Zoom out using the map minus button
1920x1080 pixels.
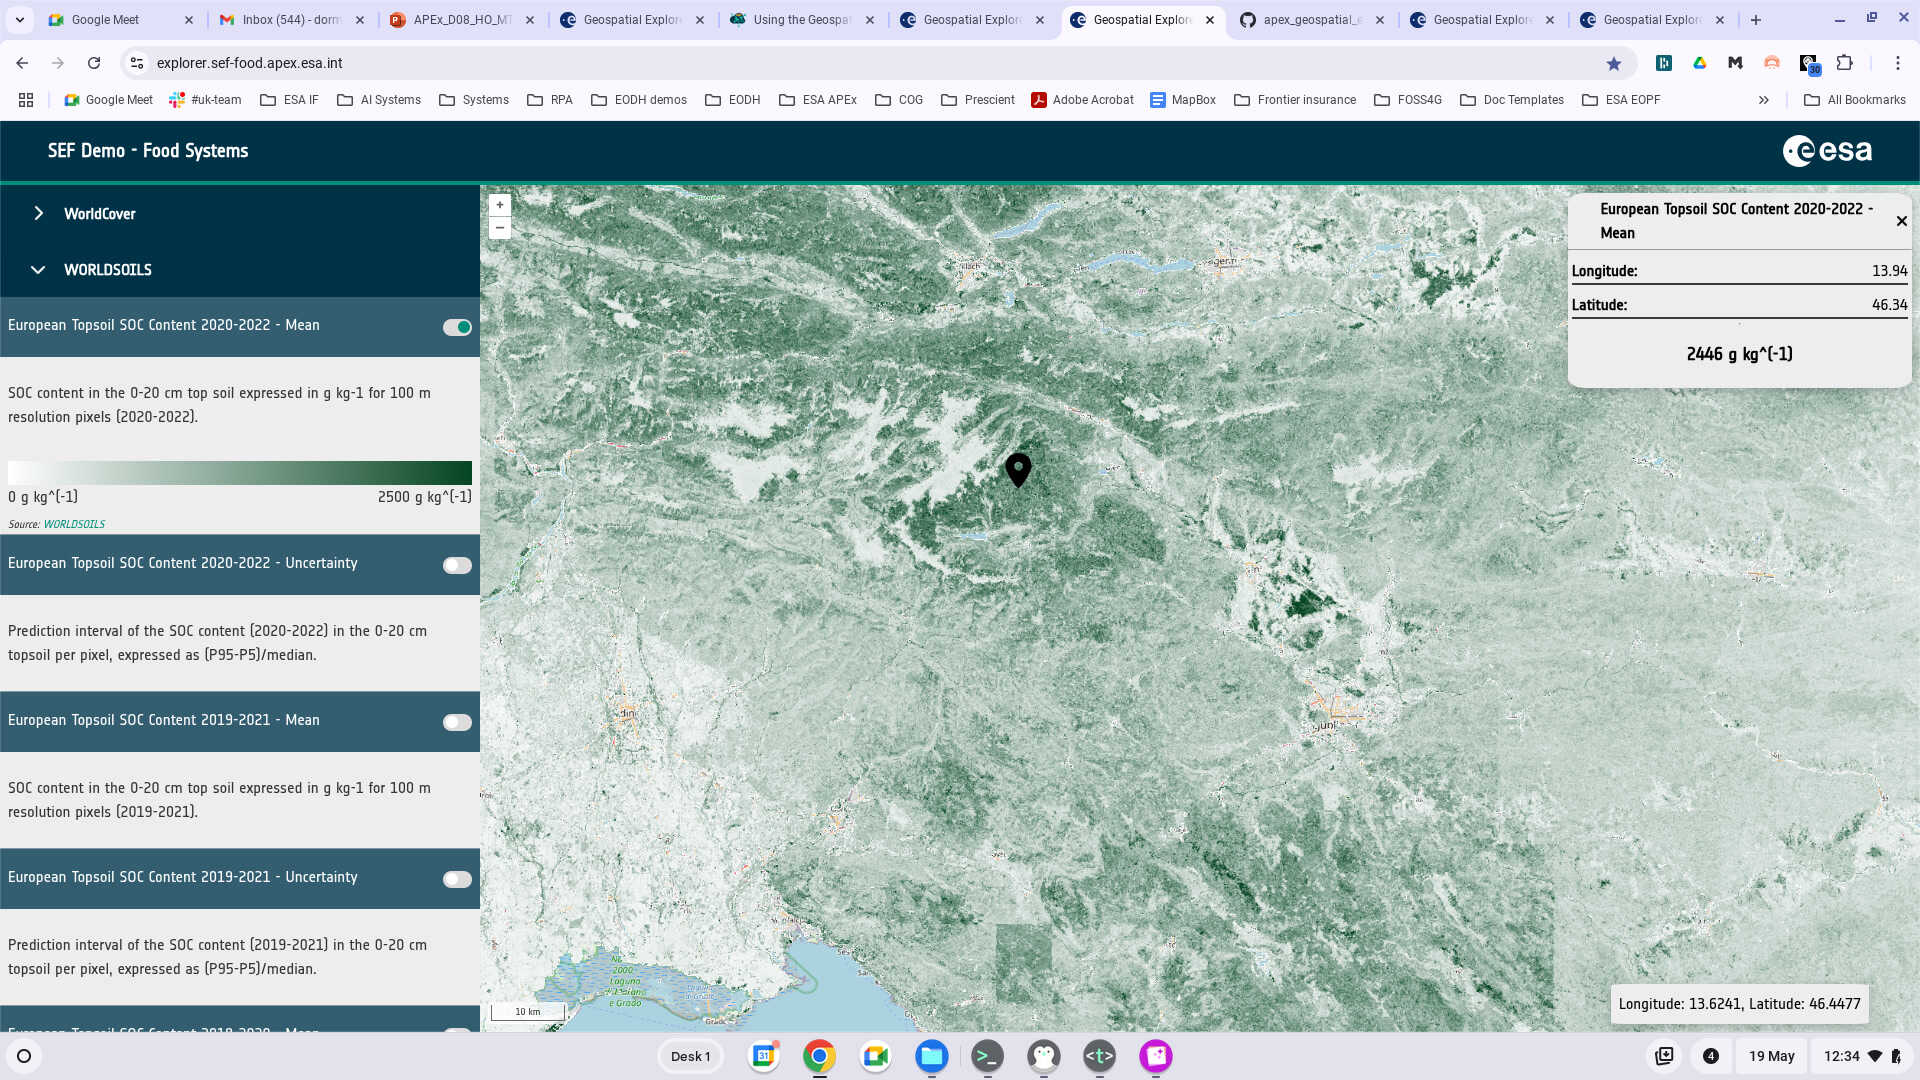499,228
